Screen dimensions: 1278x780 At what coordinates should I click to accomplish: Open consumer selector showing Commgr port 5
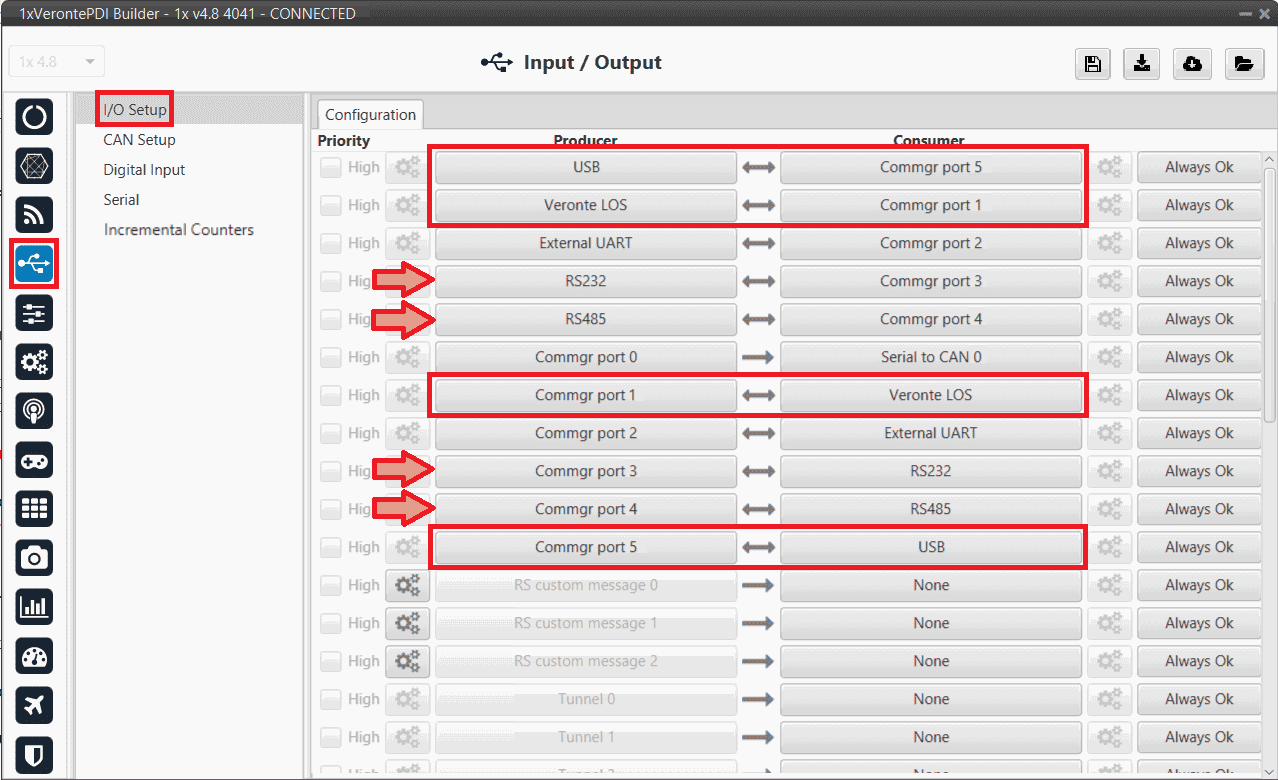pyautogui.click(x=930, y=168)
